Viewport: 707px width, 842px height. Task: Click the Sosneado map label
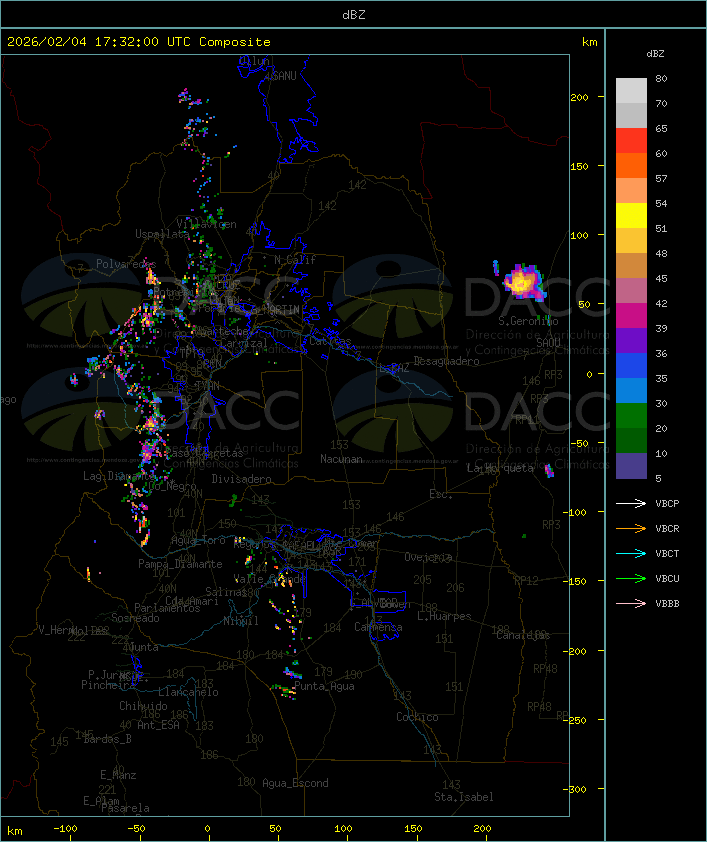coord(135,618)
